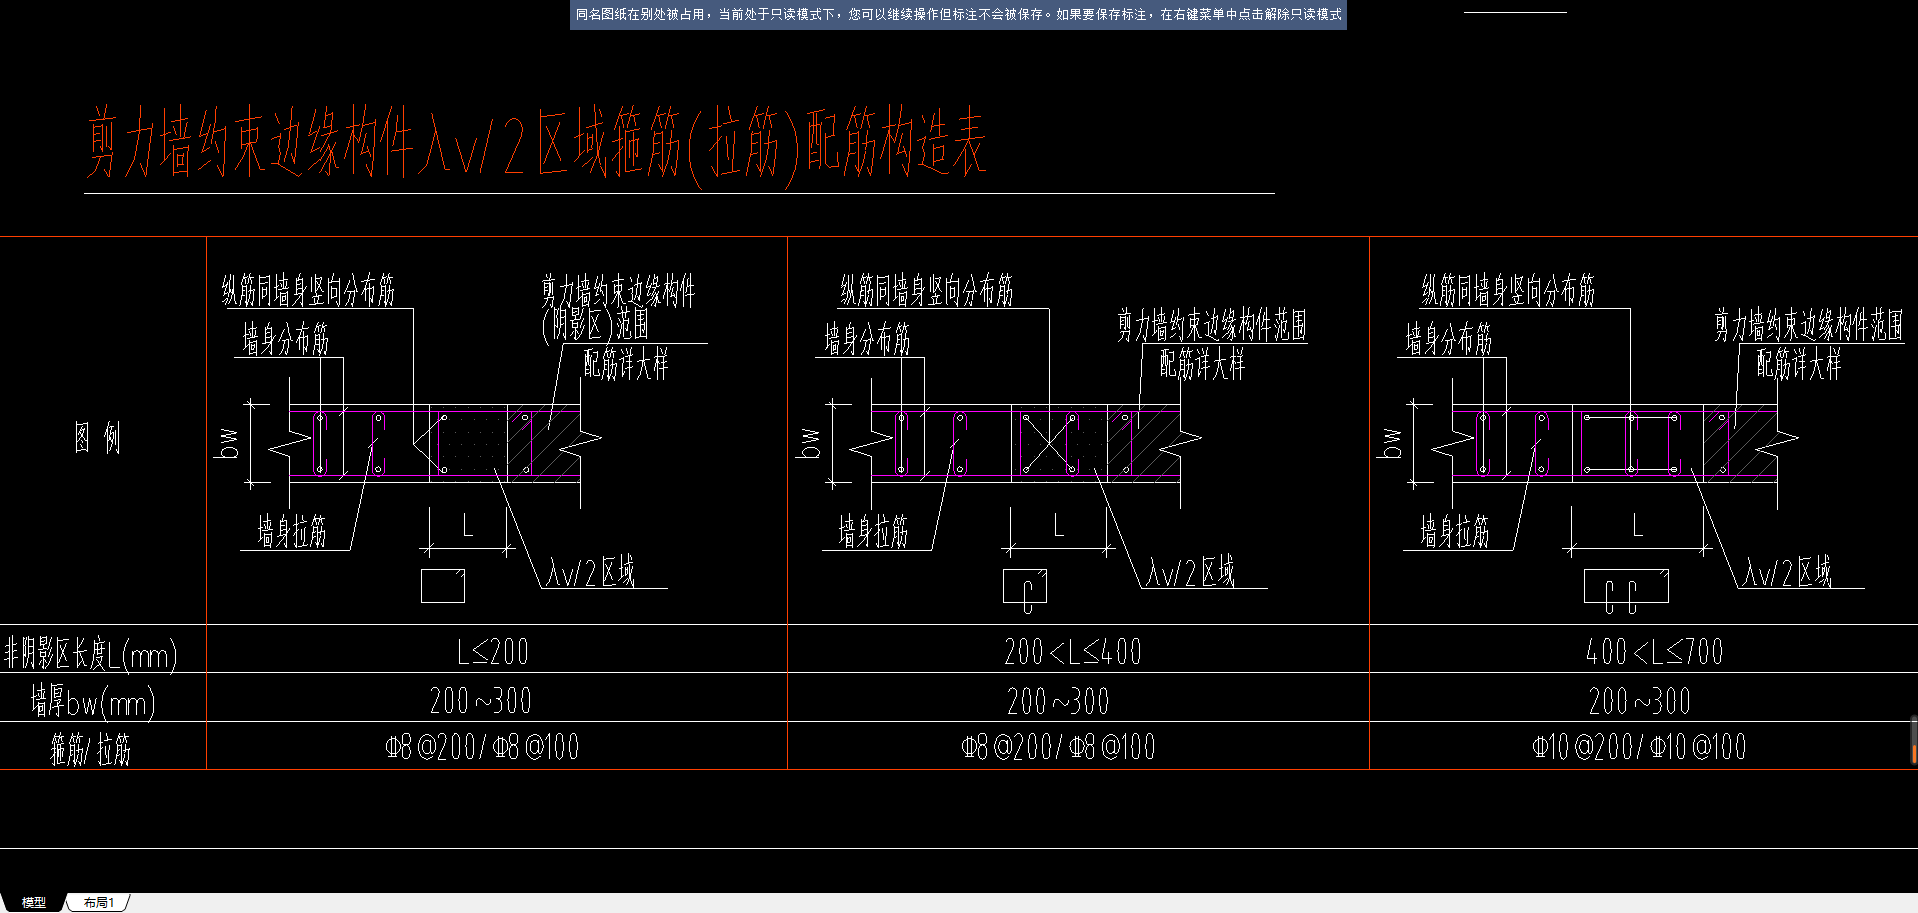Screen dimensions: 1918x913
Task: Select Φ8@200/Φ8@100 in the 200<L≤400 column
Action: point(1058,747)
